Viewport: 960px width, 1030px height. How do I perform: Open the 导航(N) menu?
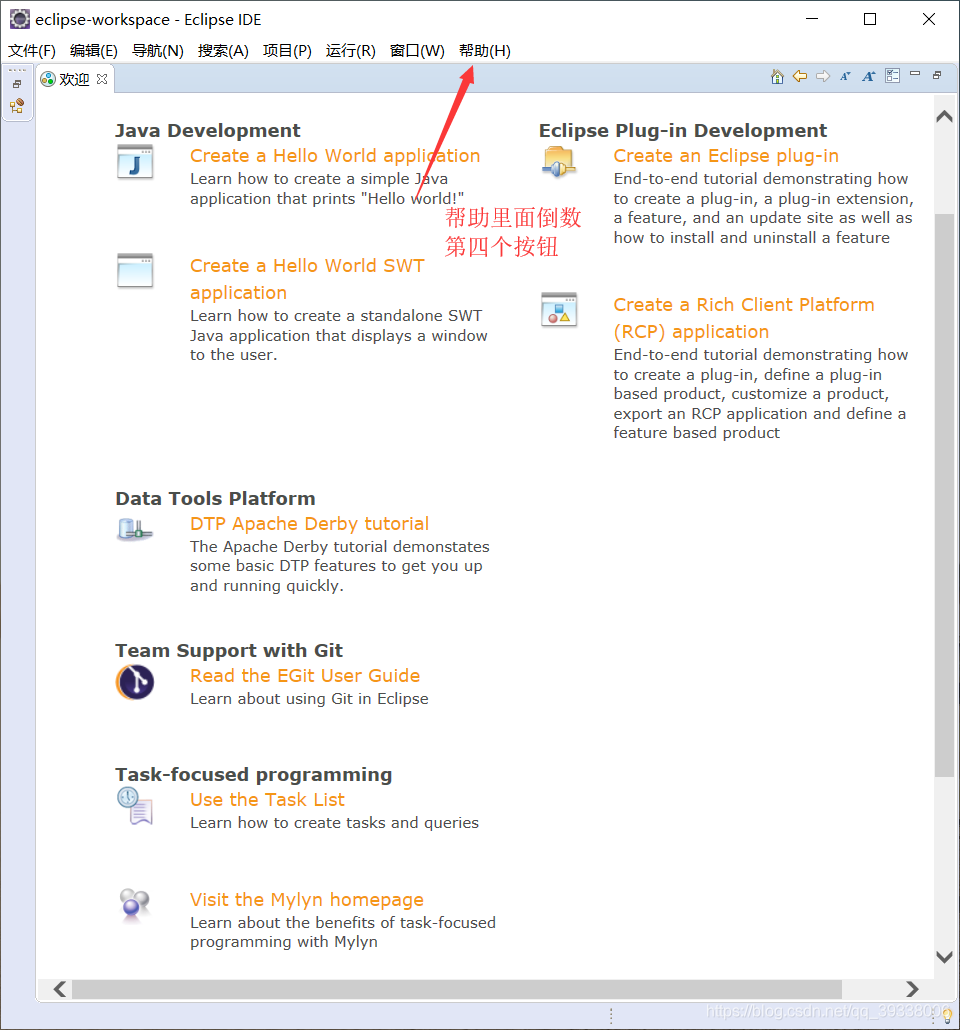click(x=158, y=51)
